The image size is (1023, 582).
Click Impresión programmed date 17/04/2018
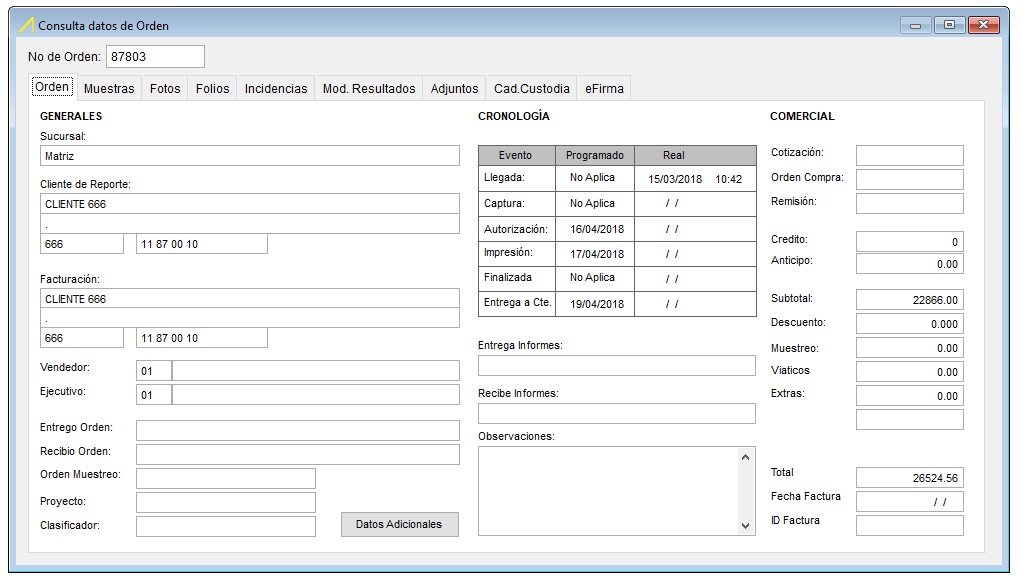[597, 254]
